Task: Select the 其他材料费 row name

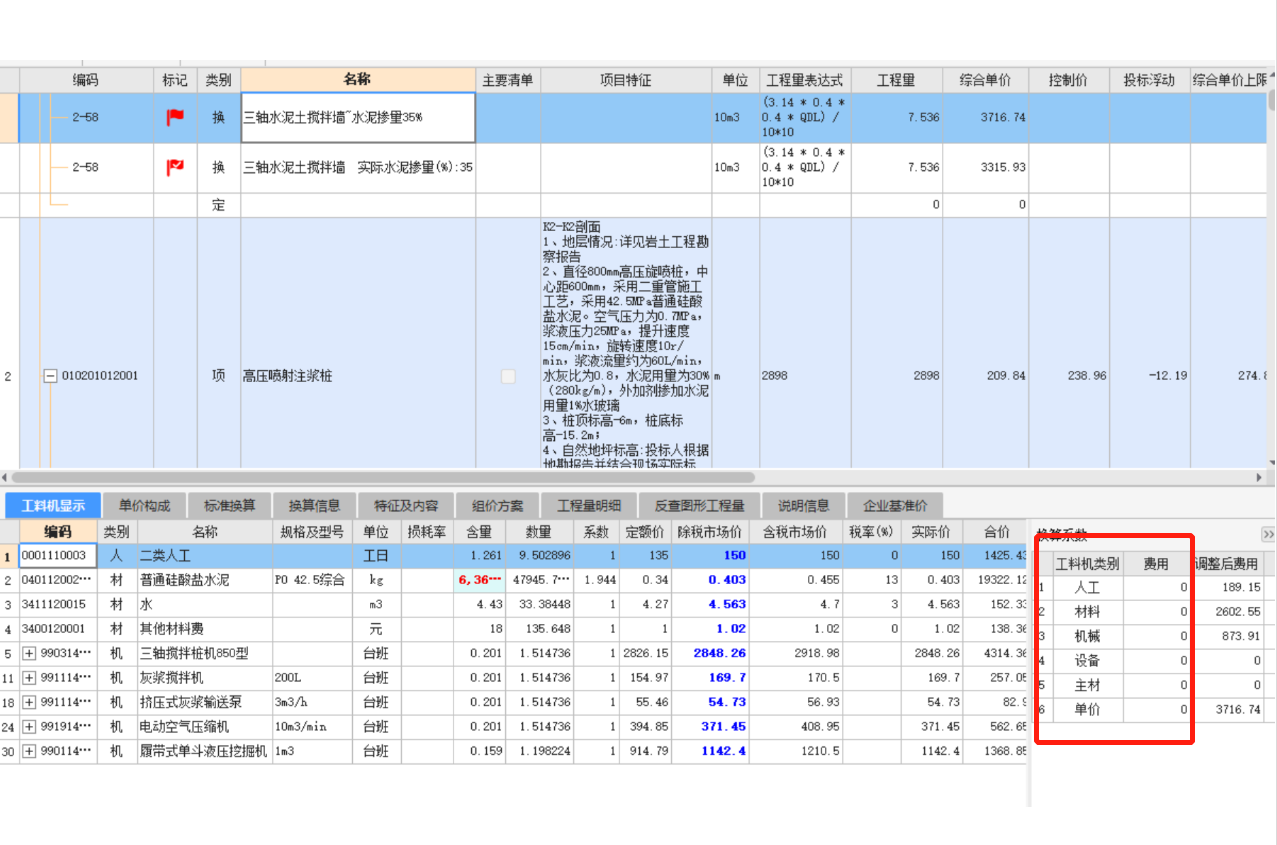Action: click(204, 629)
